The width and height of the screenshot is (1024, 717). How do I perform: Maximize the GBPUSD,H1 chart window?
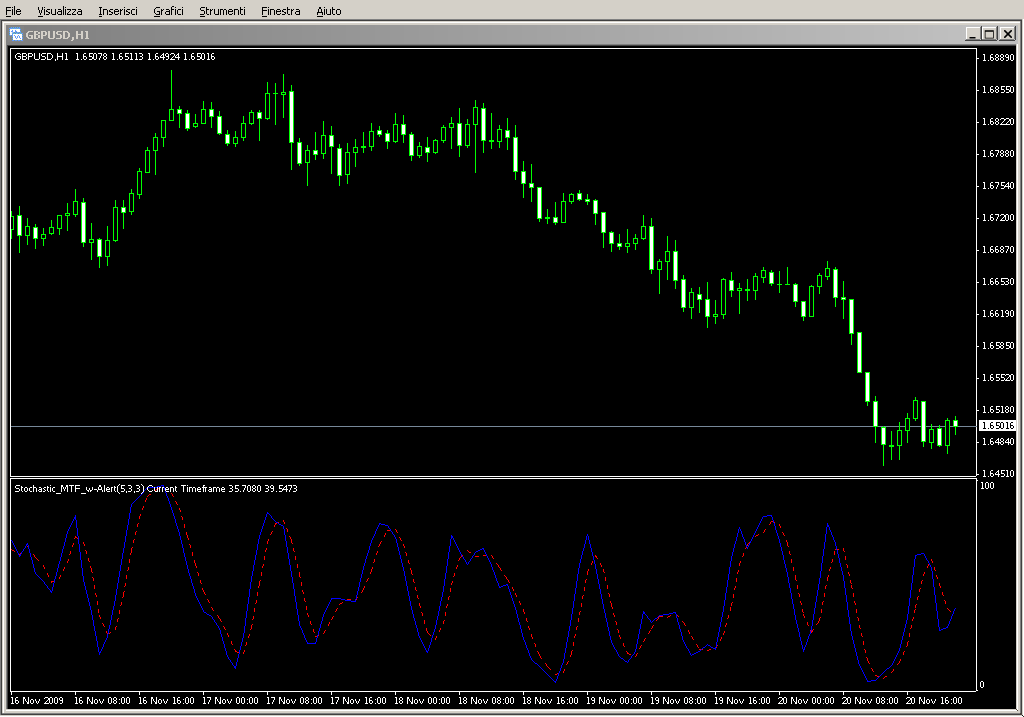(x=990, y=34)
